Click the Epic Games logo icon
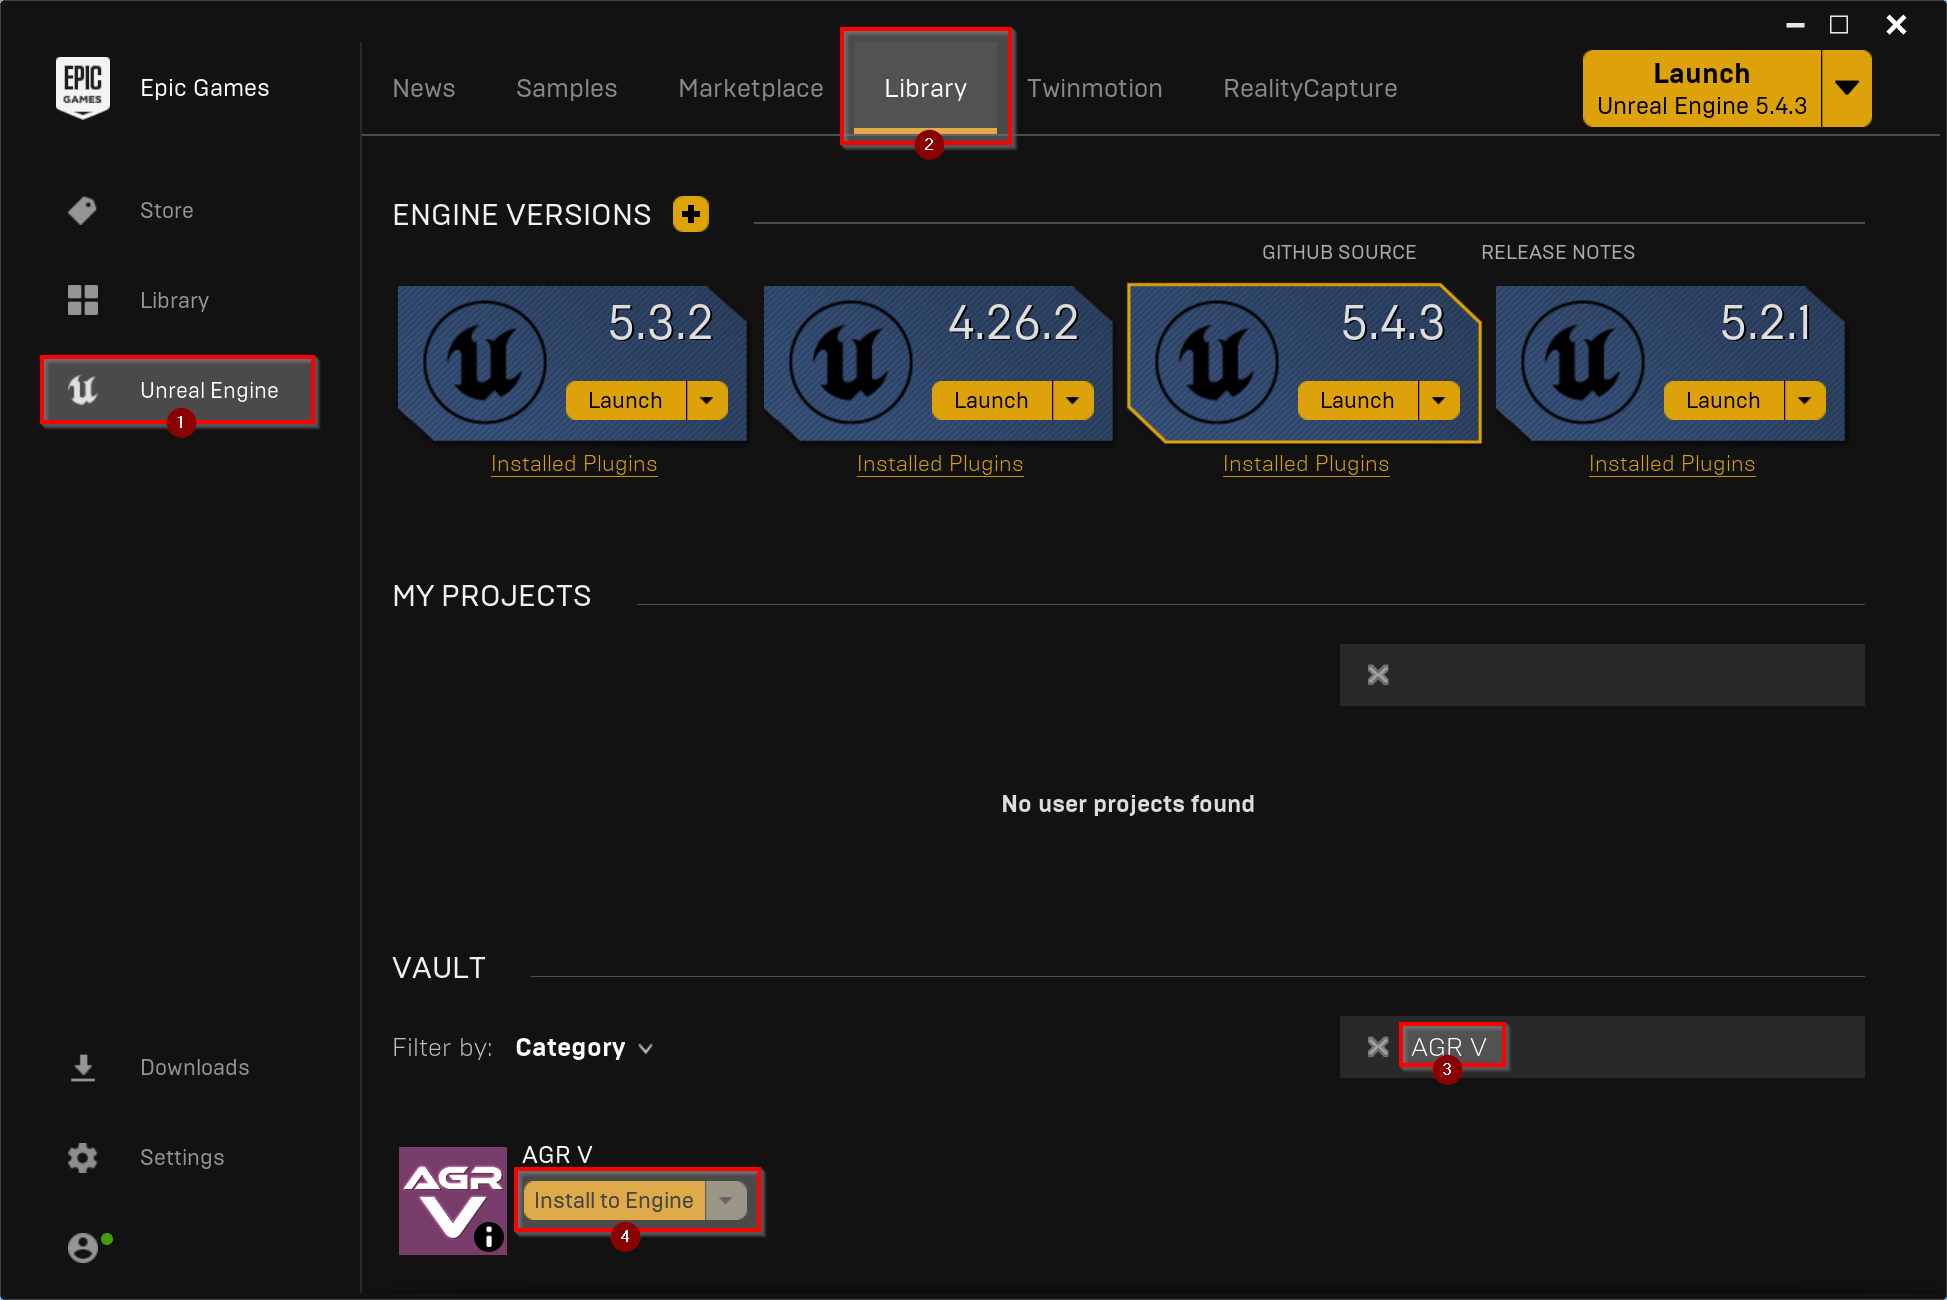The image size is (1947, 1300). coord(82,88)
